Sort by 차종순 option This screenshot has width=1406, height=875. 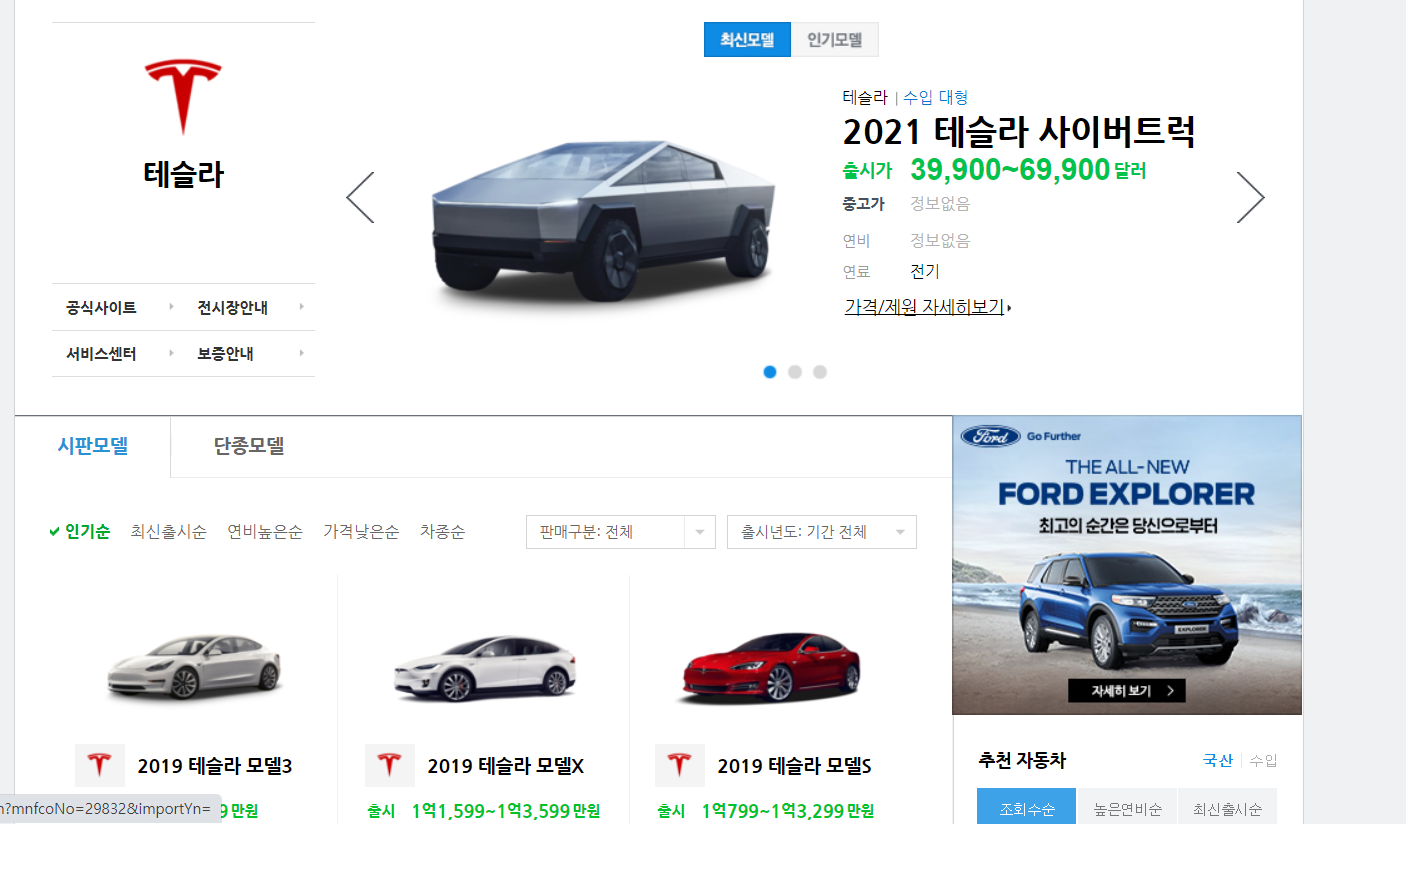[442, 532]
